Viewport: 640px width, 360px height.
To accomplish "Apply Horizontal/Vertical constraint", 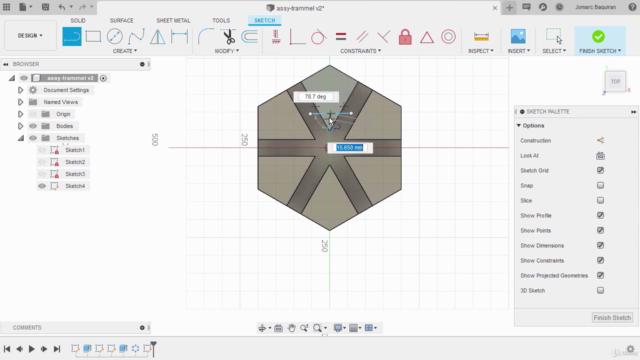I will pyautogui.click(x=276, y=37).
